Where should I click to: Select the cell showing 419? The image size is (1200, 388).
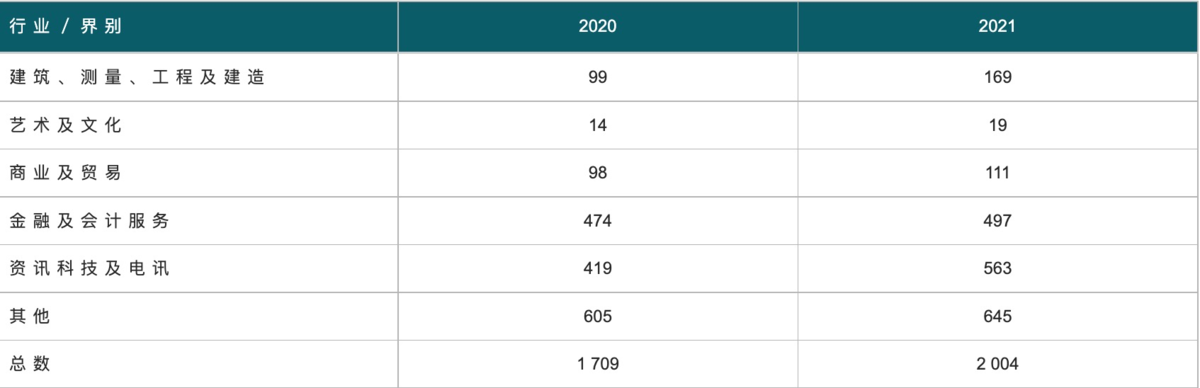[x=598, y=269]
